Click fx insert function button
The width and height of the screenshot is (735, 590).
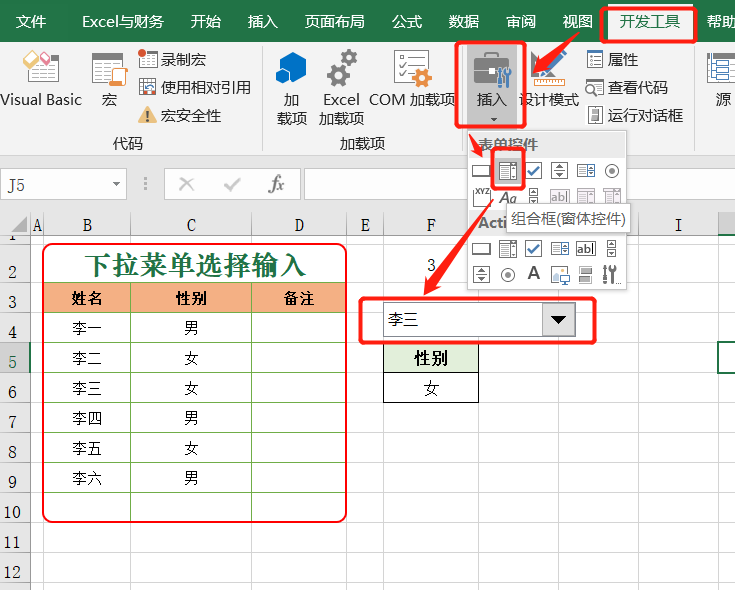tap(277, 184)
